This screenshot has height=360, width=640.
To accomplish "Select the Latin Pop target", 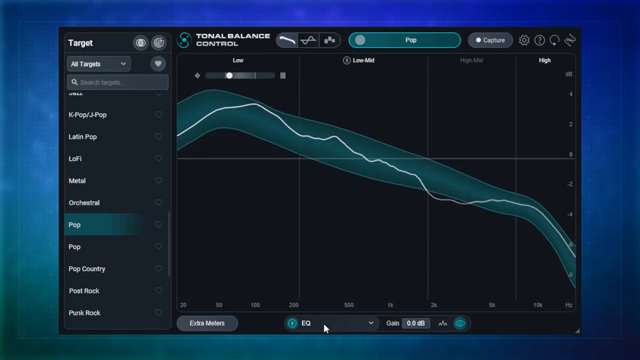I will (82, 137).
